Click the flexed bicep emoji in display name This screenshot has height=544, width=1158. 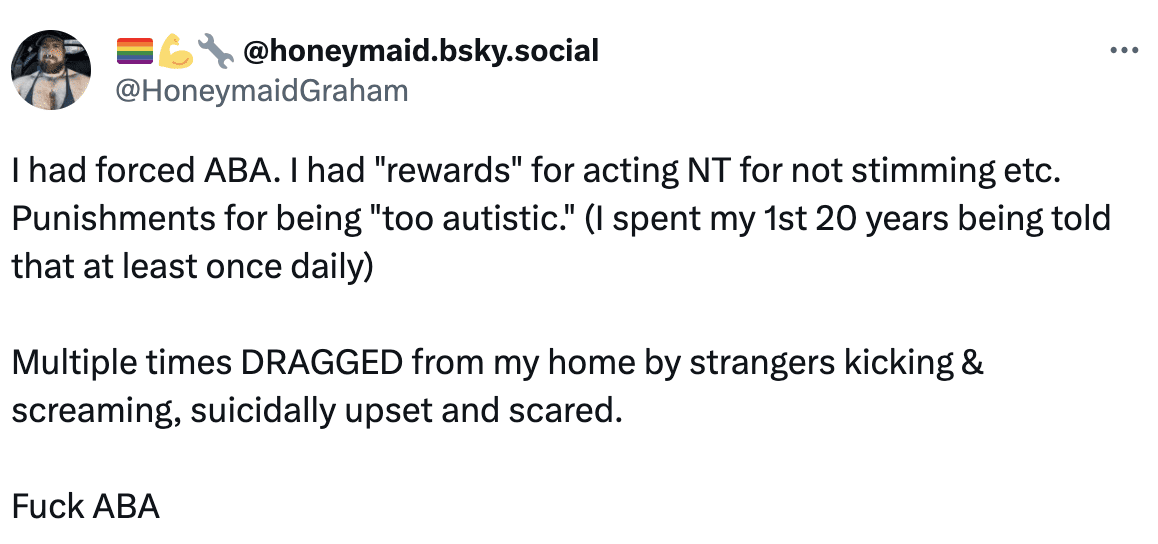pos(176,50)
